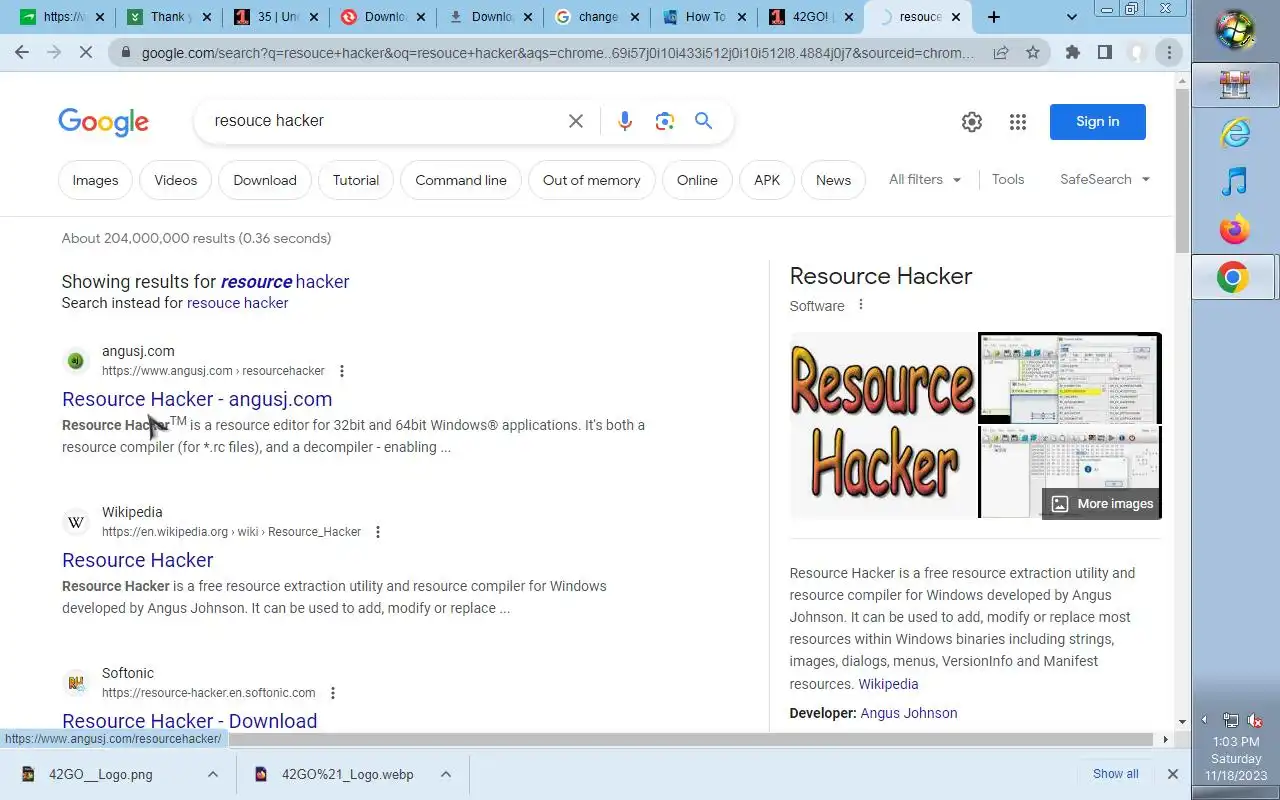Viewport: 1280px width, 800px height.
Task: Select the Download filter chip
Action: click(x=265, y=180)
